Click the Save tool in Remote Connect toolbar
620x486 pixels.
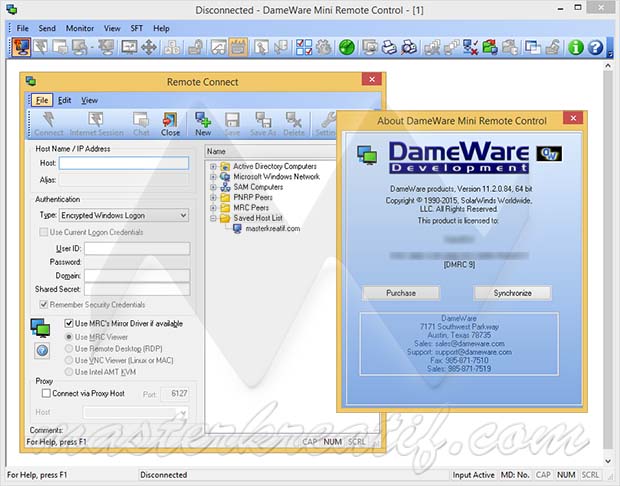[232, 124]
